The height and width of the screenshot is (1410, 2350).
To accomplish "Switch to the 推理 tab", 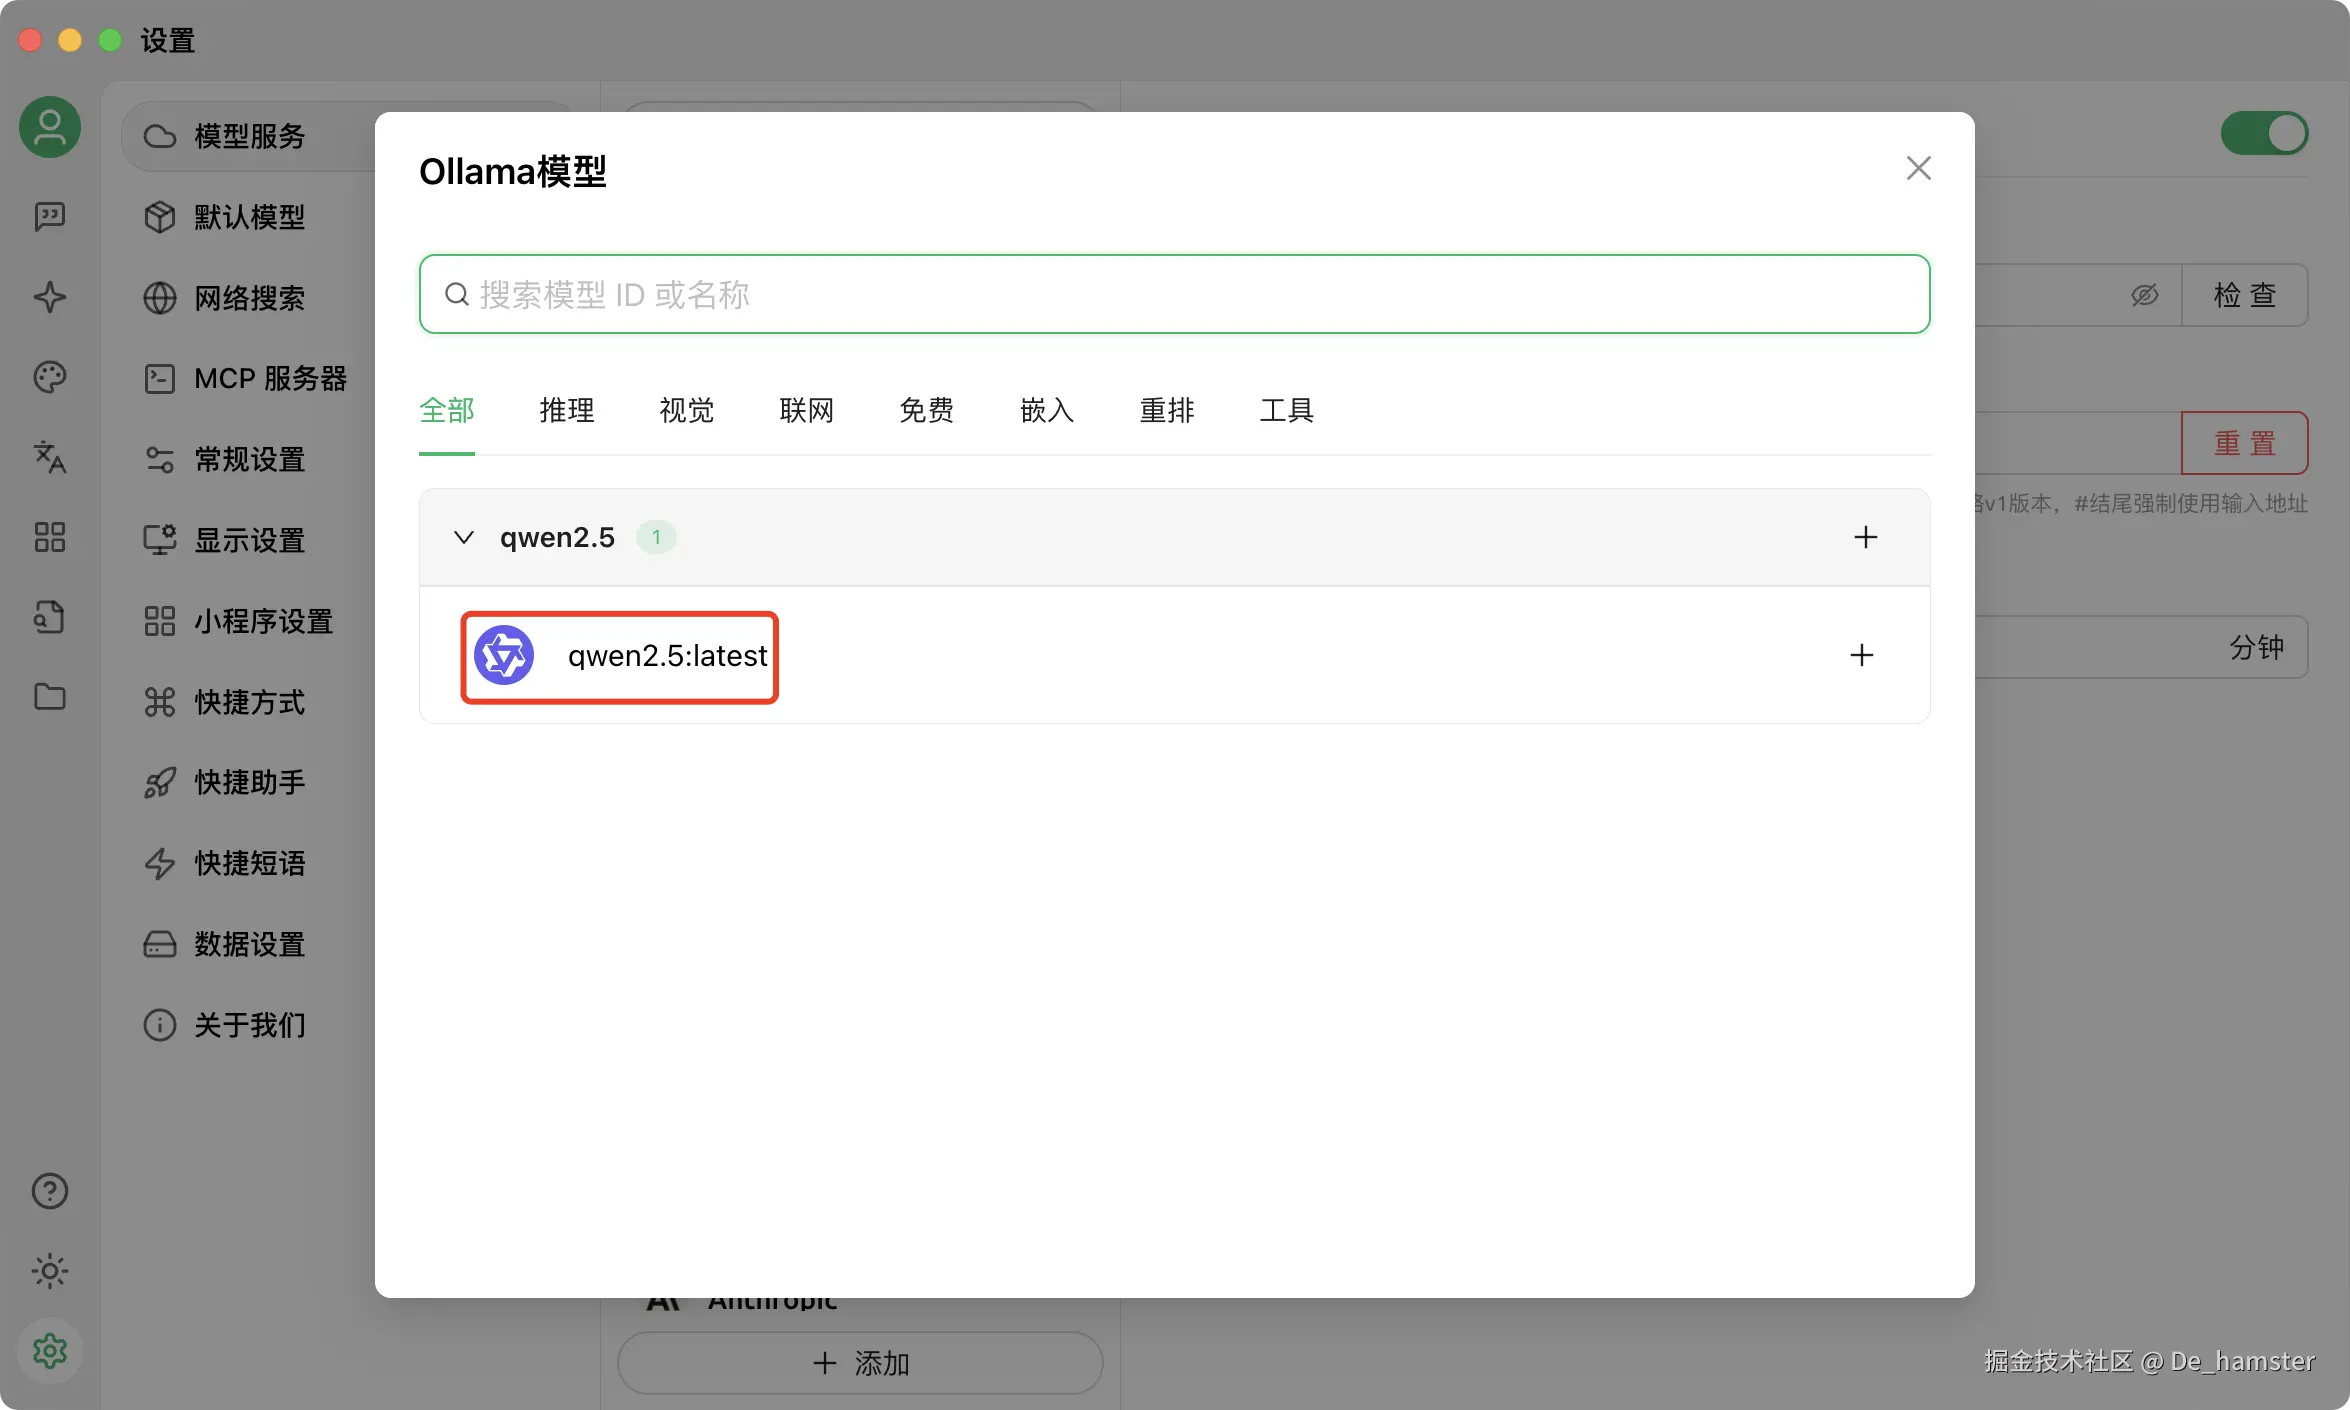I will [567, 410].
